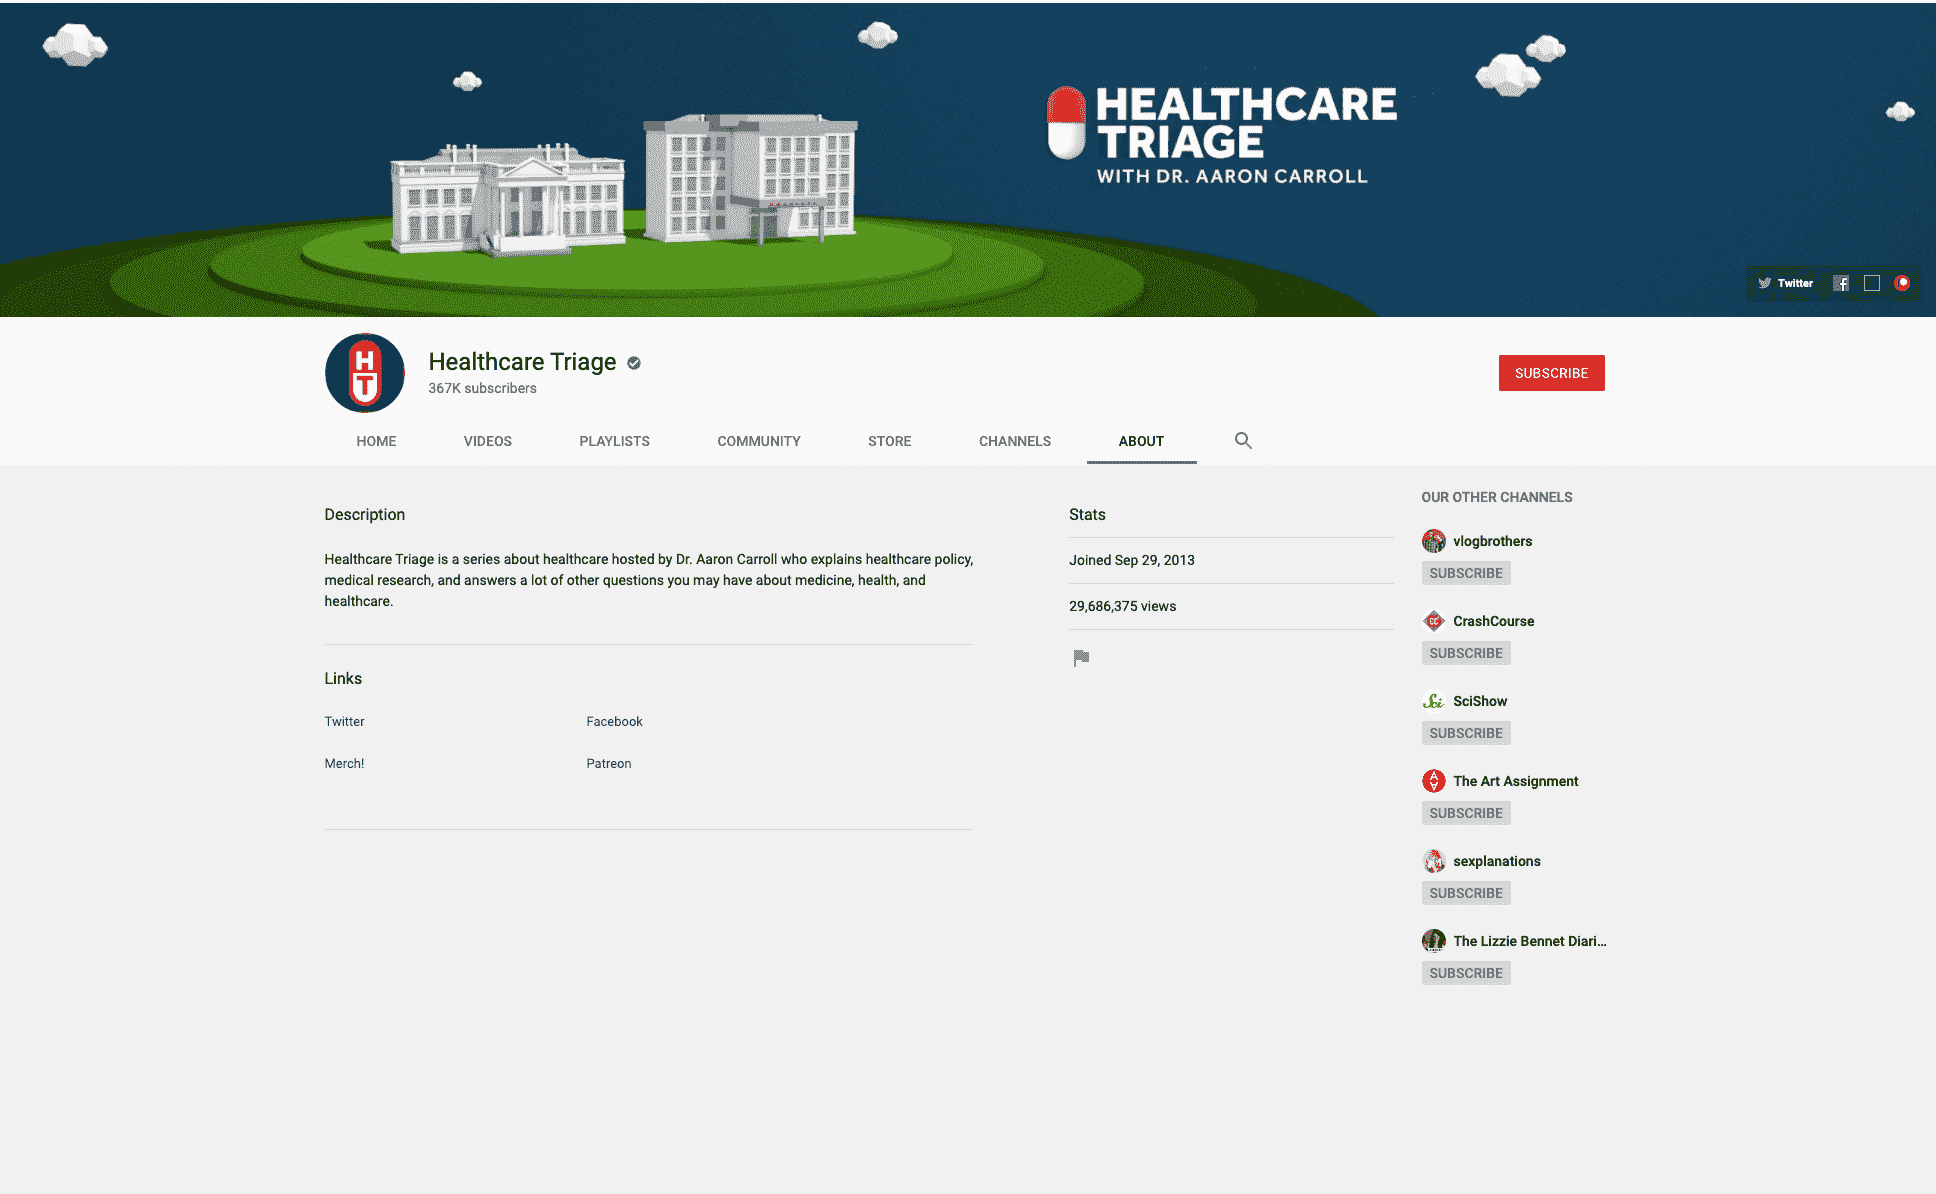Switch to the Channels tab
The image size is (1936, 1194).
pyautogui.click(x=1015, y=441)
